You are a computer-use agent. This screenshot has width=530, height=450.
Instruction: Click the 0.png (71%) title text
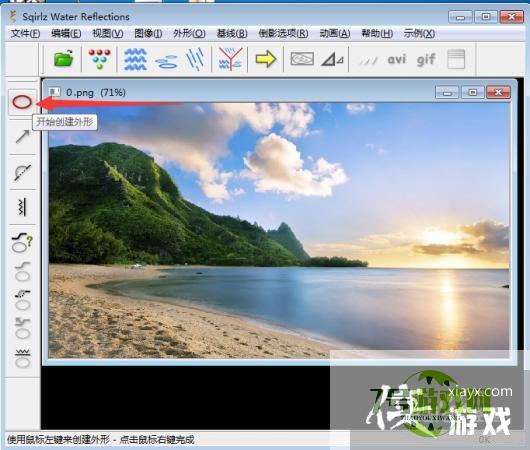click(x=96, y=92)
